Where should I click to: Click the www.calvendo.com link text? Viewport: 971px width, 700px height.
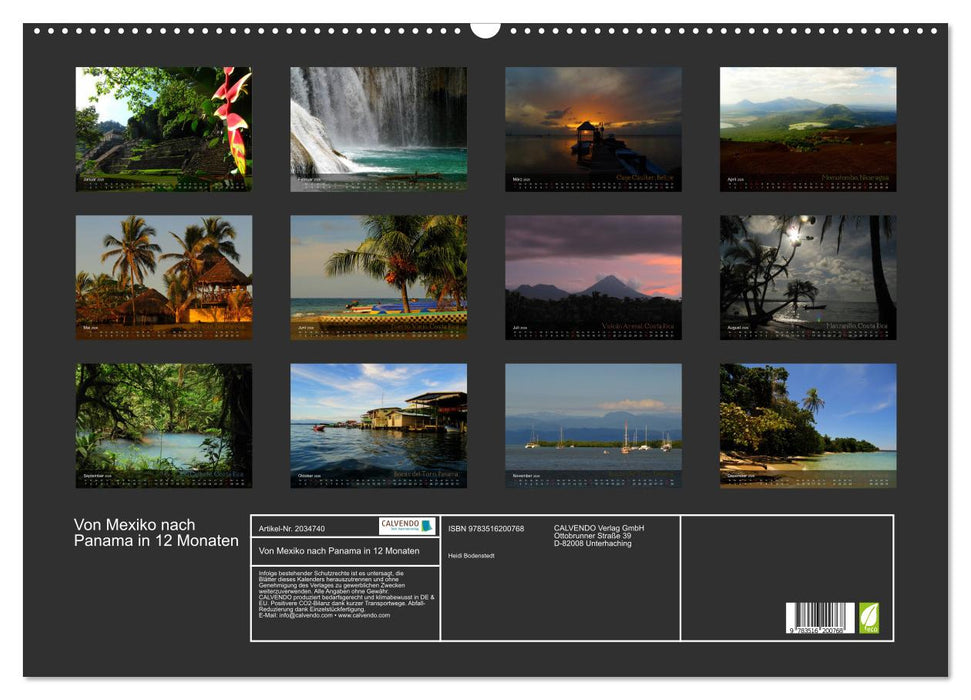[x=364, y=615]
